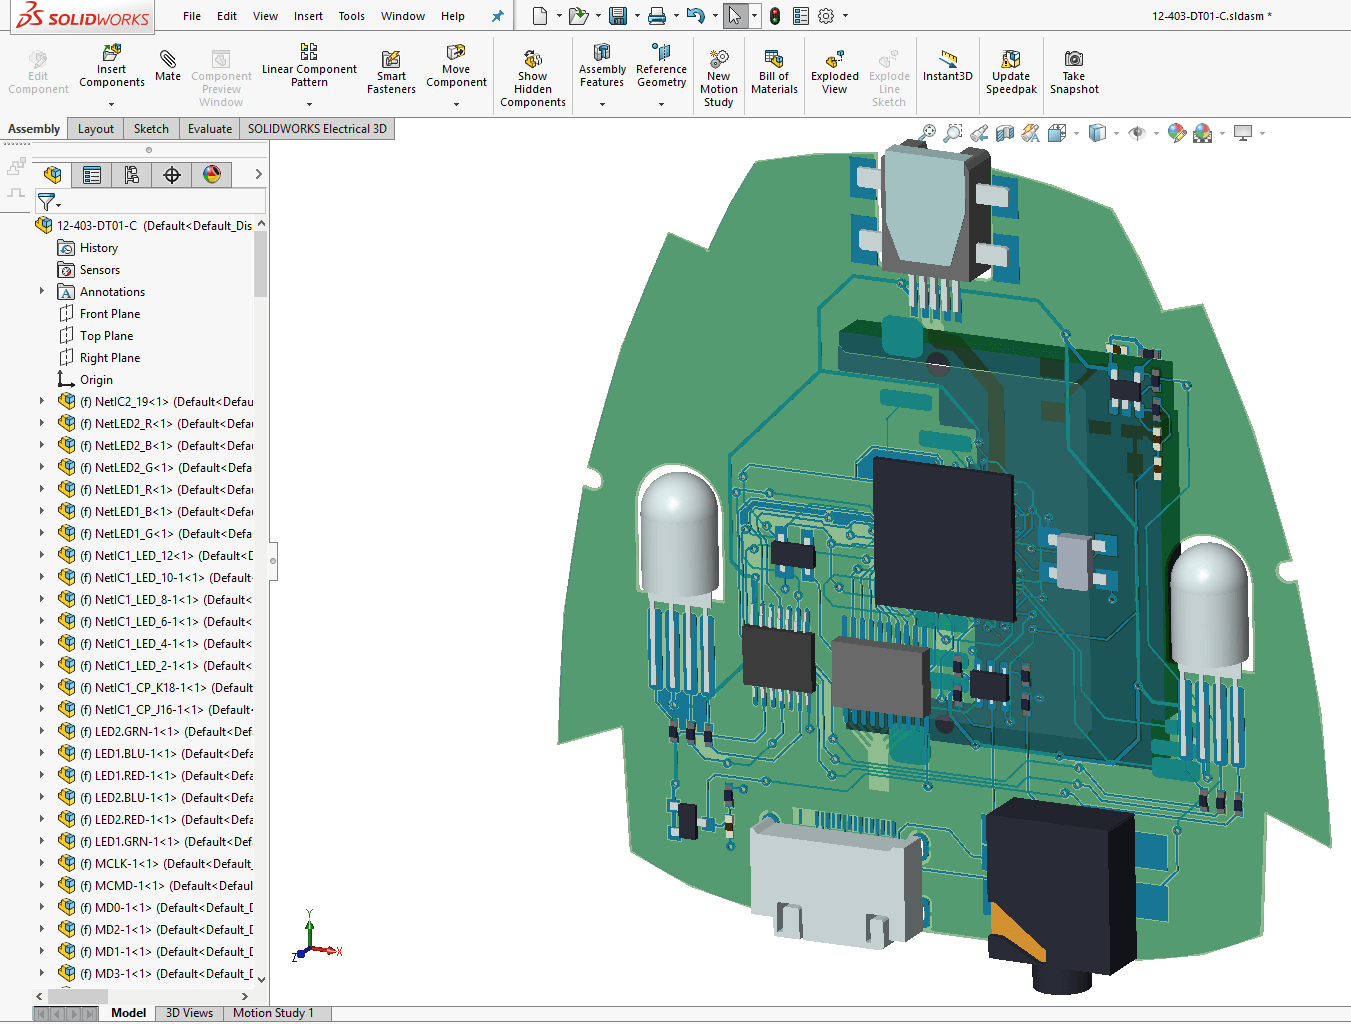Open the Assembly Features dropdown arrow
The width and height of the screenshot is (1351, 1024).
click(x=602, y=104)
